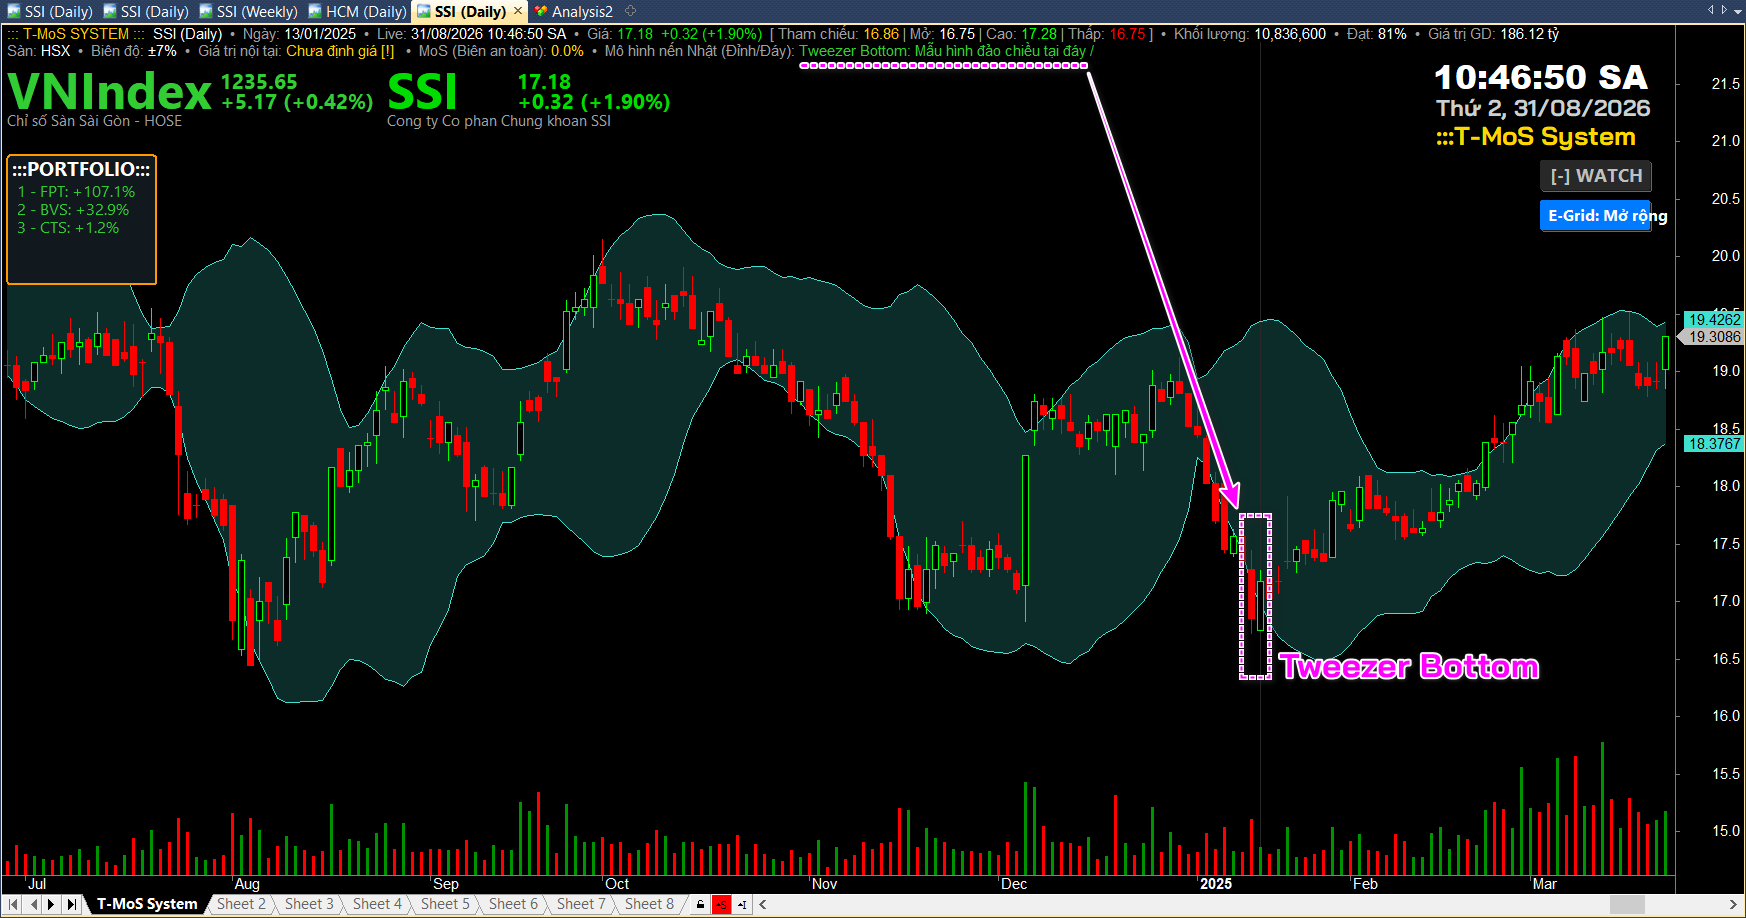Select BVS +32.9% in the portfolio list
The width and height of the screenshot is (1746, 918).
73,210
